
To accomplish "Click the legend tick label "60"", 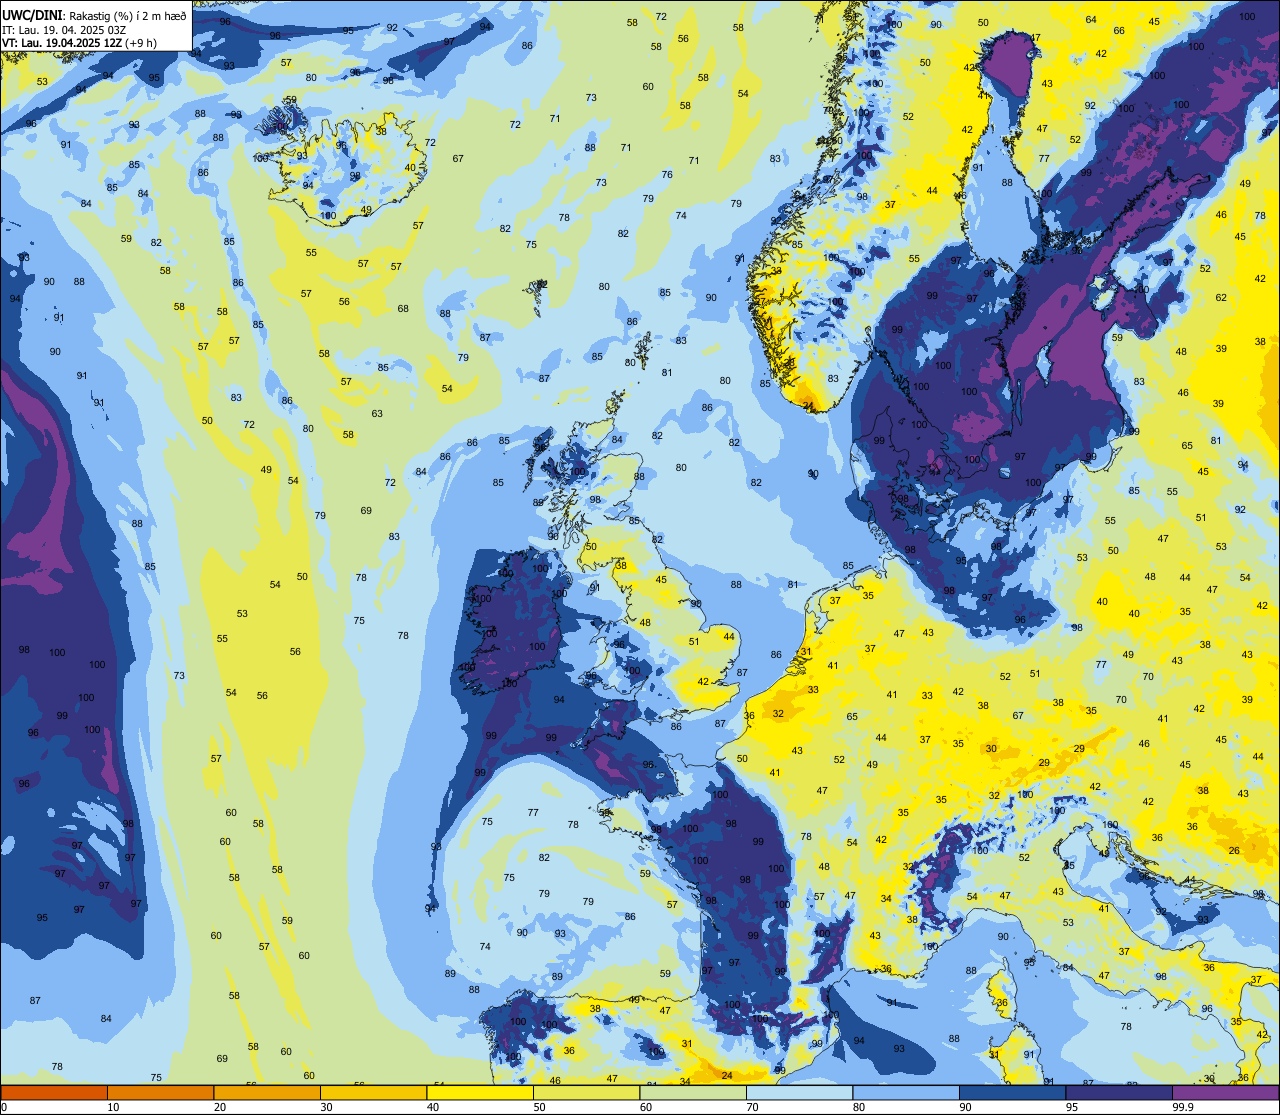I will click(x=646, y=1107).
